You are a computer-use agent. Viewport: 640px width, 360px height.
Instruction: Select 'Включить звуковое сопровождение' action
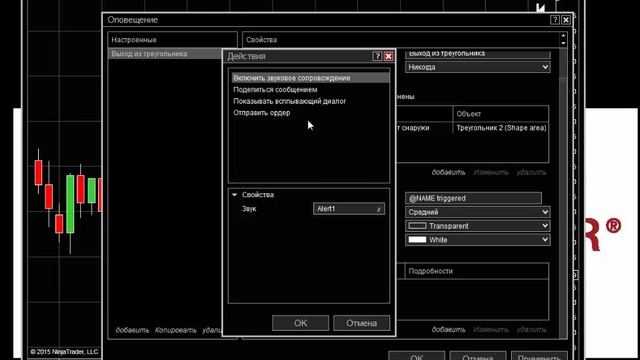[310, 78]
